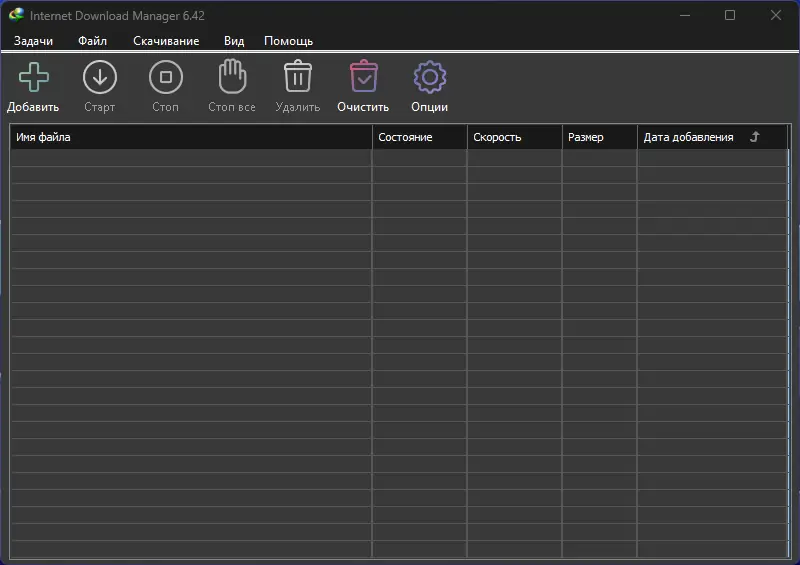800x565 pixels.
Task: Sort by Дата добавления column header
Action: (x=713, y=137)
